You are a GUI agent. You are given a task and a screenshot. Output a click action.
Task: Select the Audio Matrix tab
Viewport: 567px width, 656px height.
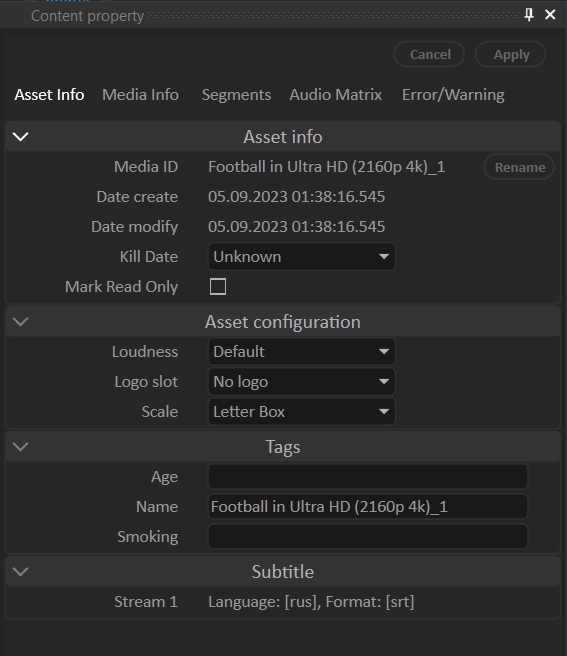pos(336,95)
